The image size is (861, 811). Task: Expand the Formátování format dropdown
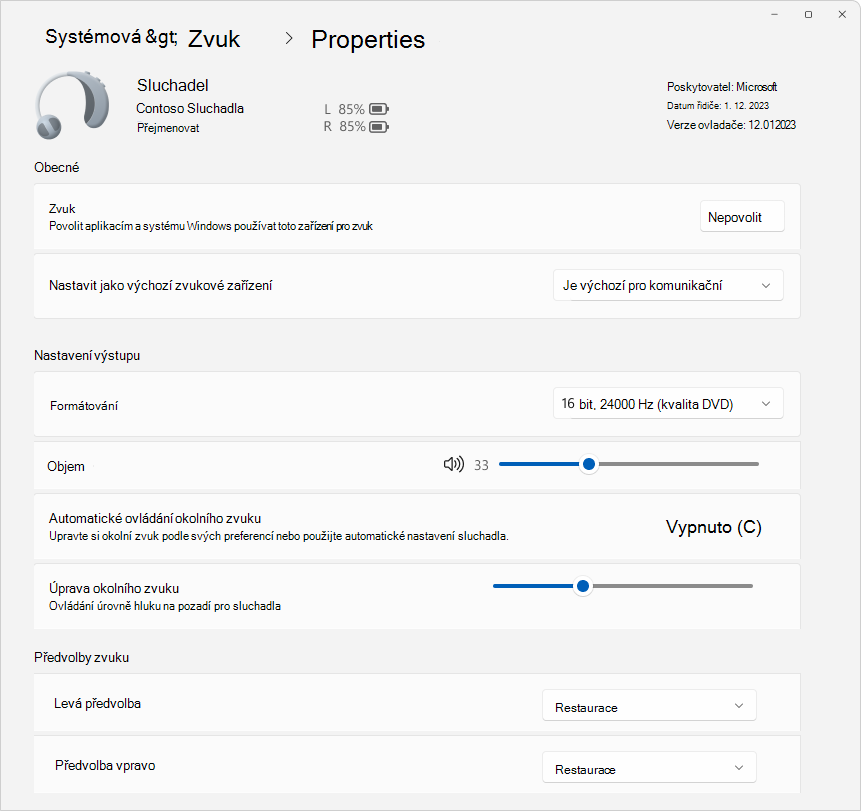[668, 404]
